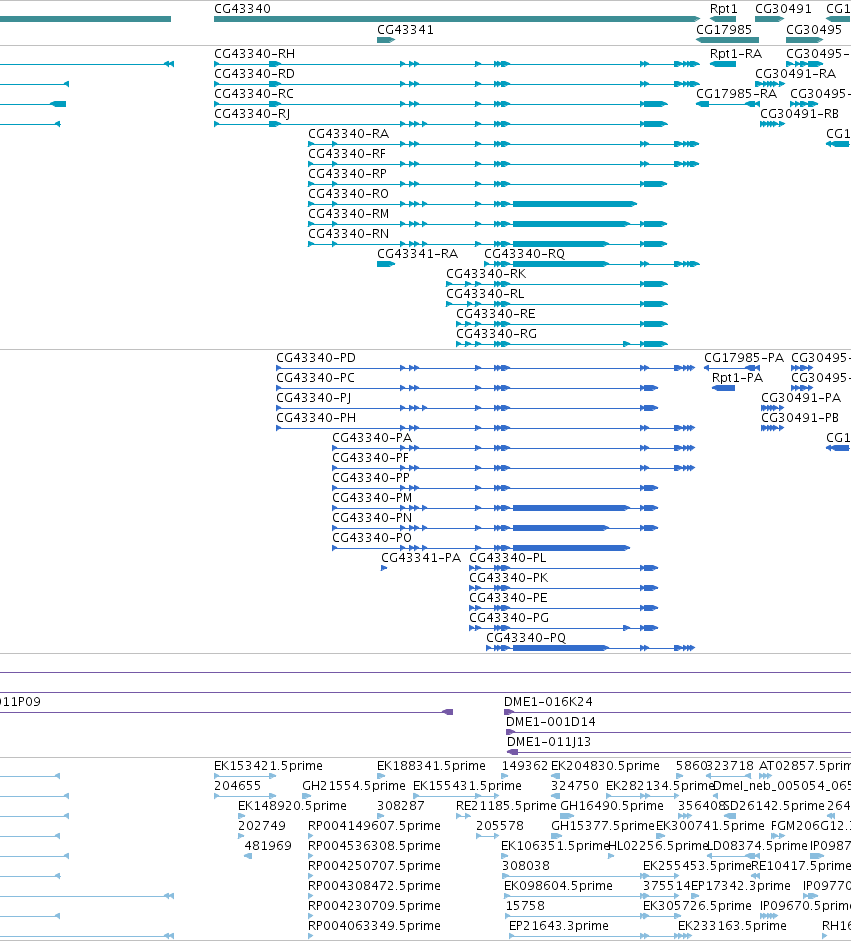Open transcript CG43340-RJ

coord(252,114)
